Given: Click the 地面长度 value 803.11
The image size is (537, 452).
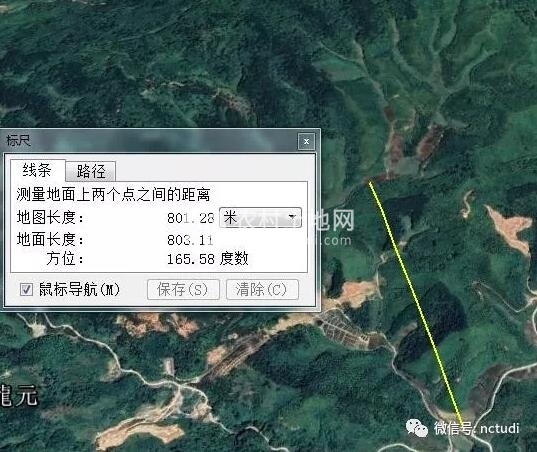Looking at the screenshot, I should pyautogui.click(x=190, y=240).
